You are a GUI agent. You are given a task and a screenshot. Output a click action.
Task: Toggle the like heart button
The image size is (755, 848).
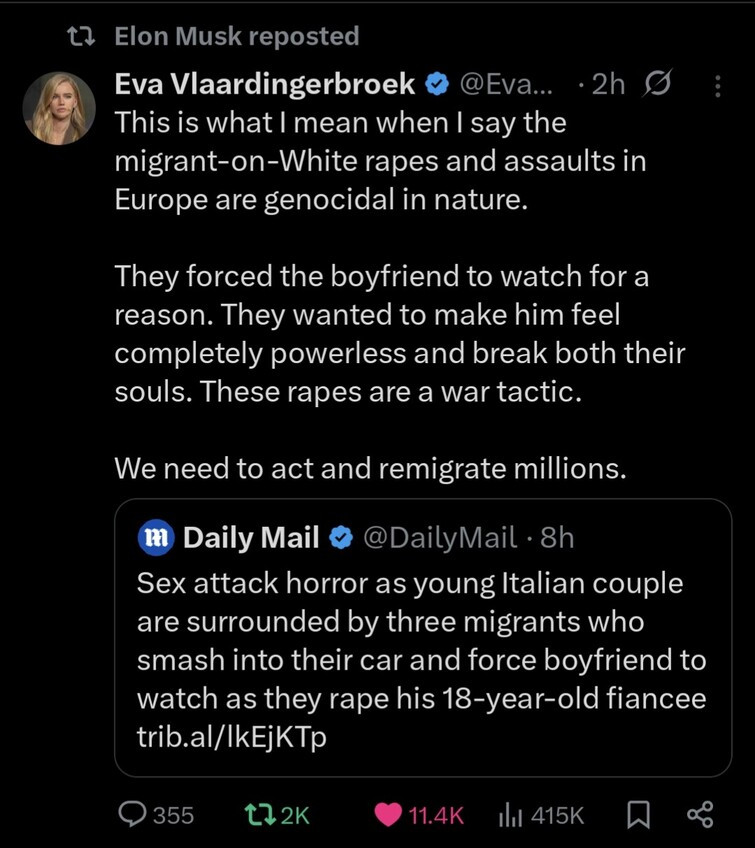(x=390, y=815)
